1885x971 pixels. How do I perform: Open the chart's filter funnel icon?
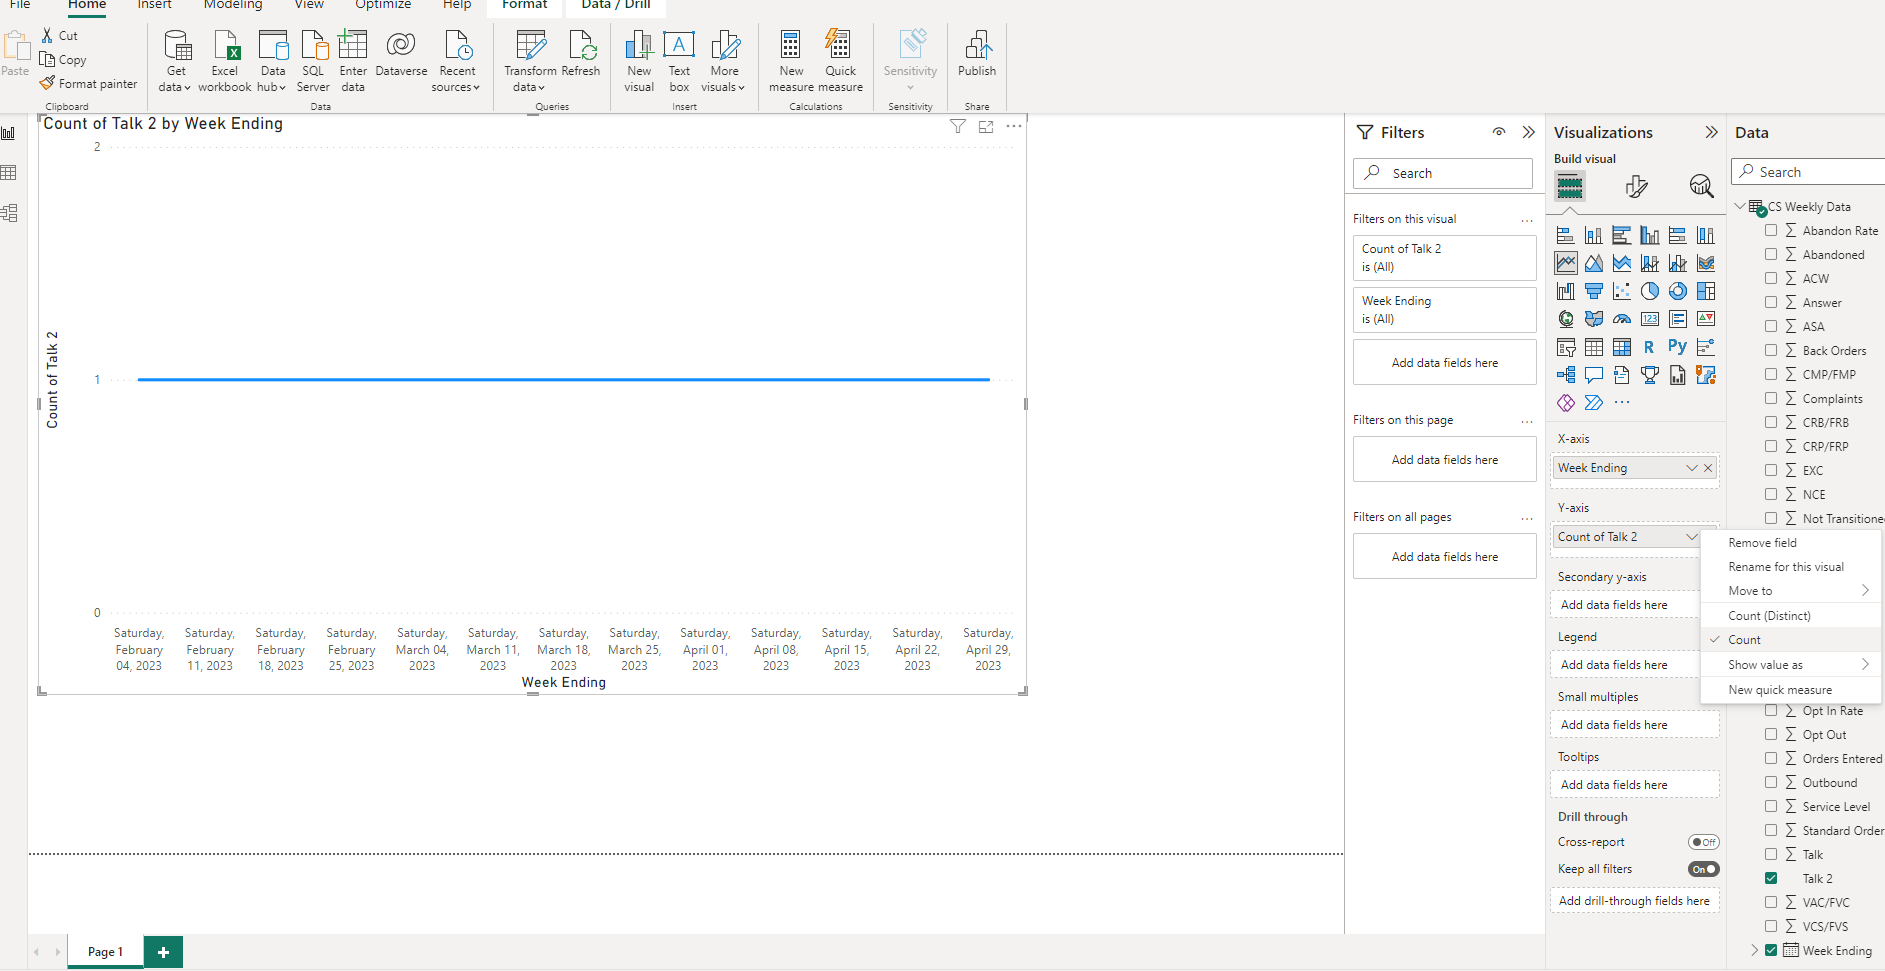pos(958,126)
